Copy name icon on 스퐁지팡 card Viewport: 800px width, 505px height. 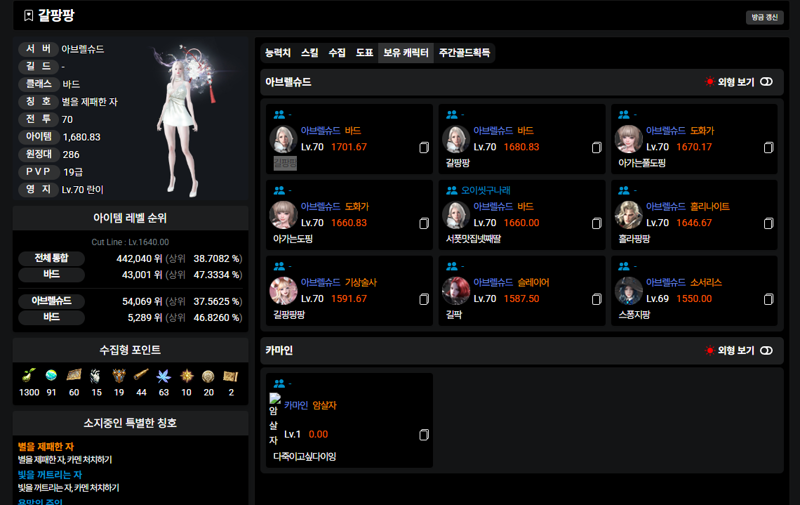[x=768, y=299]
